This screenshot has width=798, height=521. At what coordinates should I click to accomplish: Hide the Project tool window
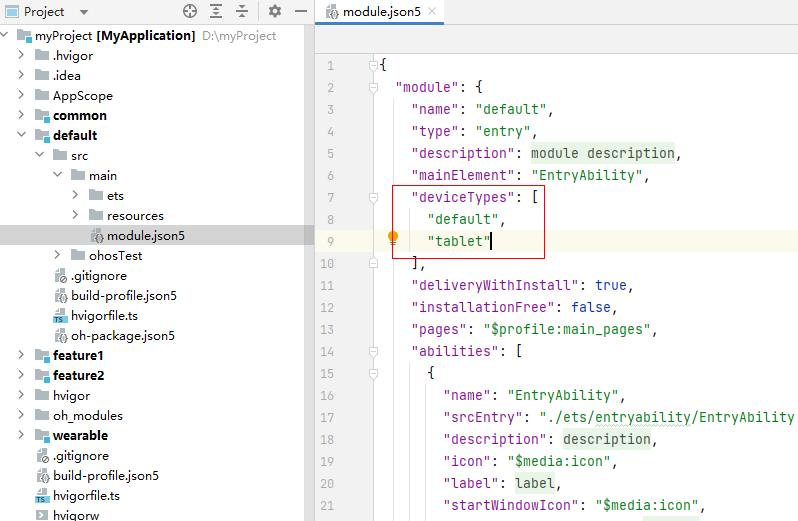298,12
